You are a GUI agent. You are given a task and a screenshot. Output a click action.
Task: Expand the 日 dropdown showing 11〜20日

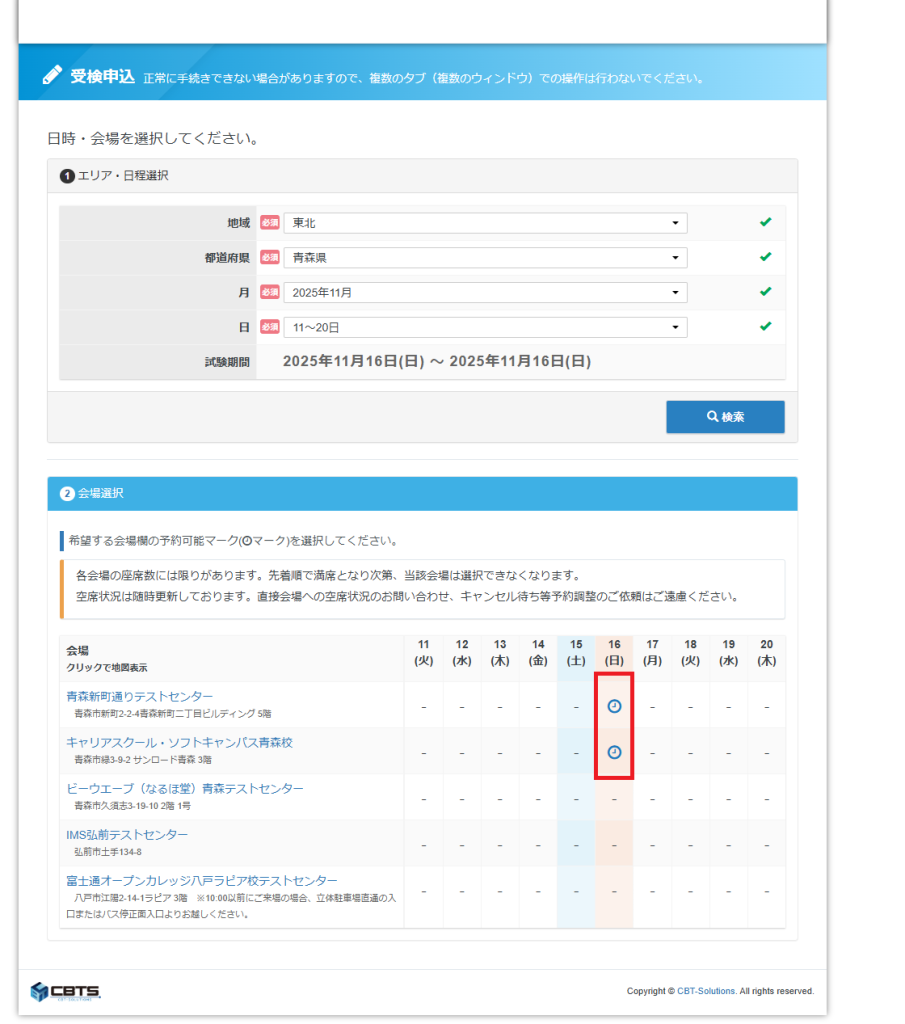(x=485, y=328)
